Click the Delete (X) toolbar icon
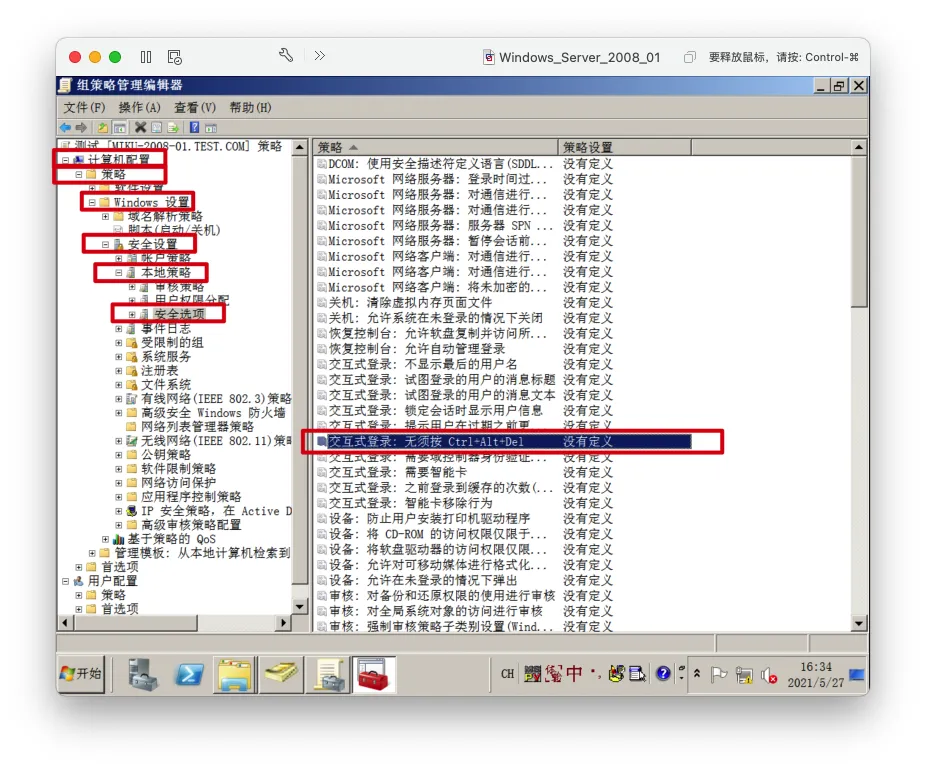Image resolution: width=926 pixels, height=770 pixels. point(140,127)
